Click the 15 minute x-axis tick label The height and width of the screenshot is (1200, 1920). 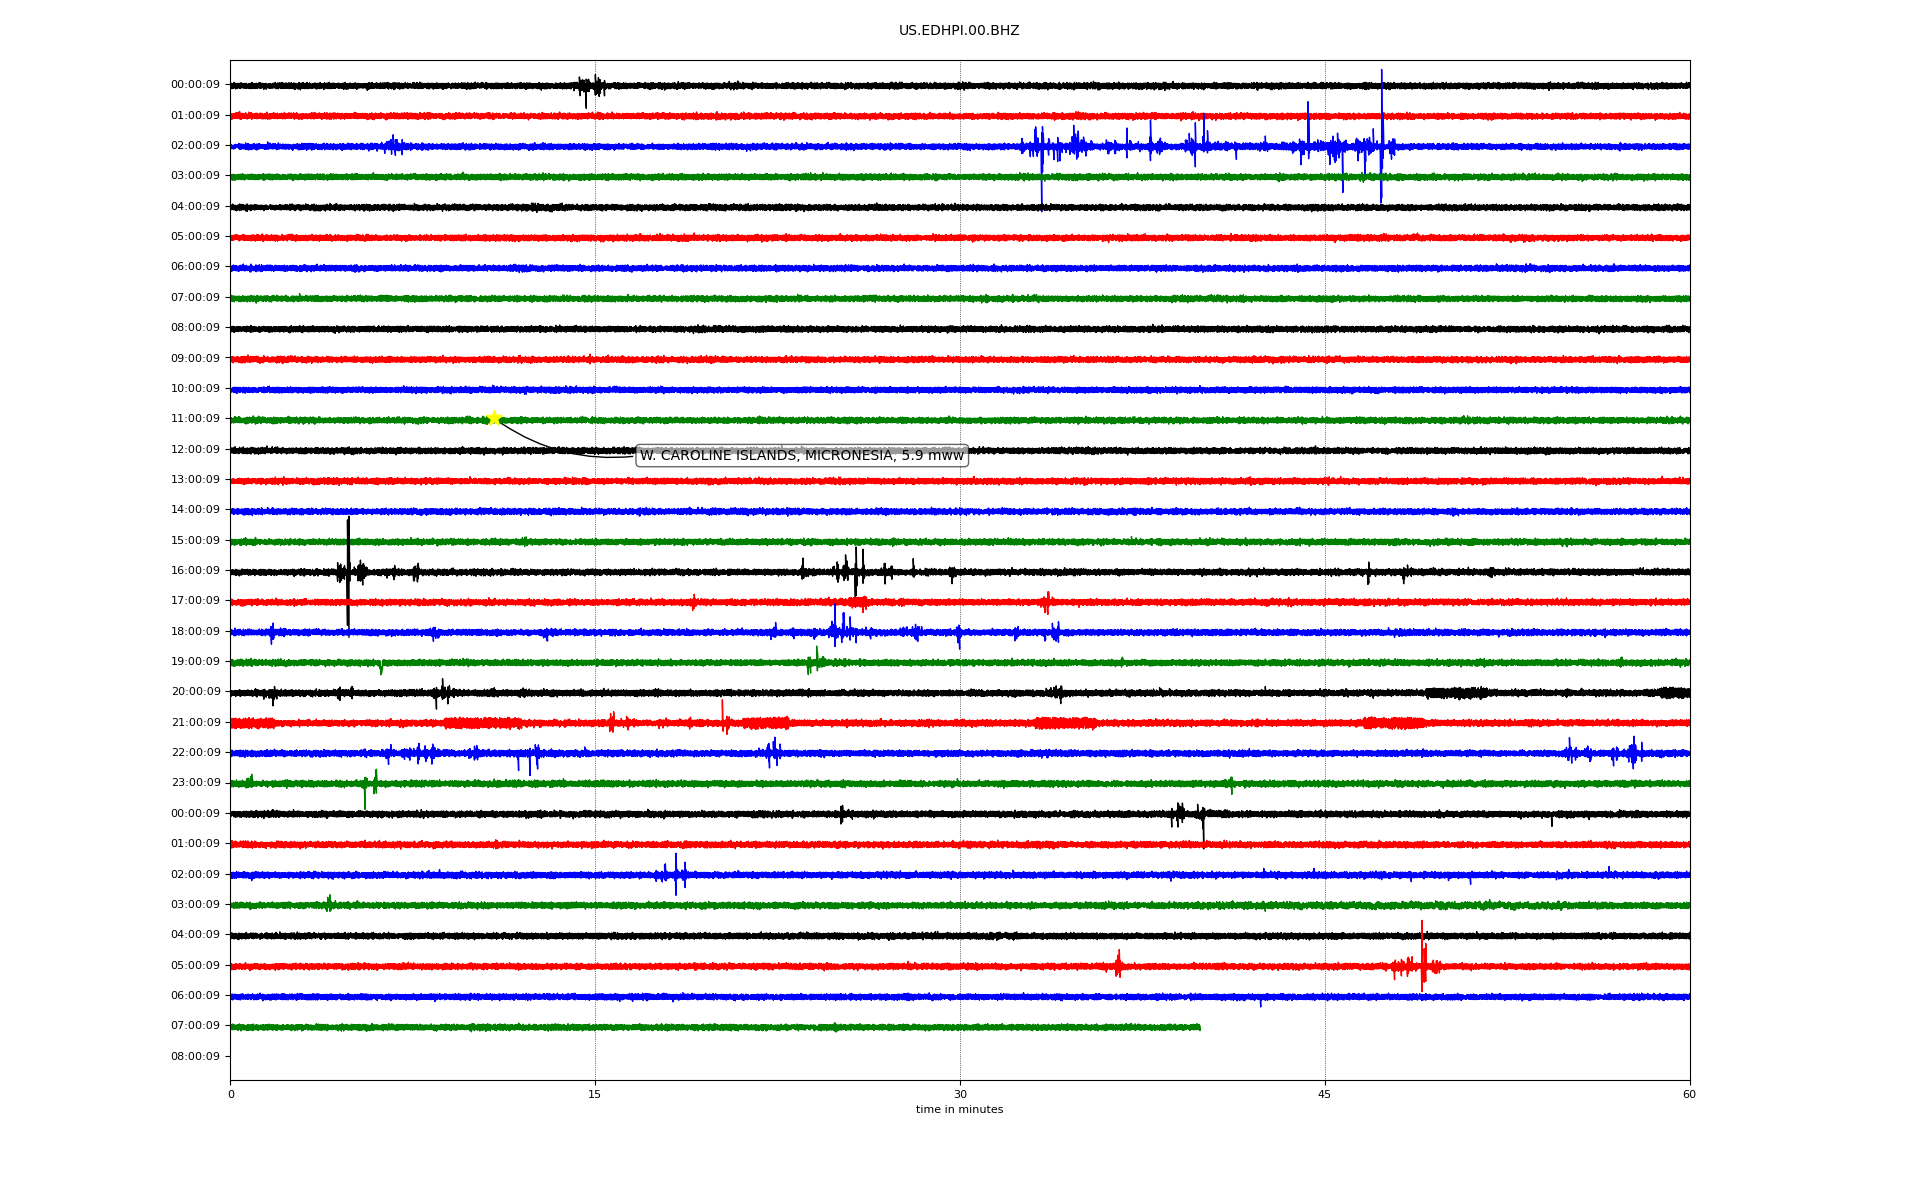(x=595, y=1095)
